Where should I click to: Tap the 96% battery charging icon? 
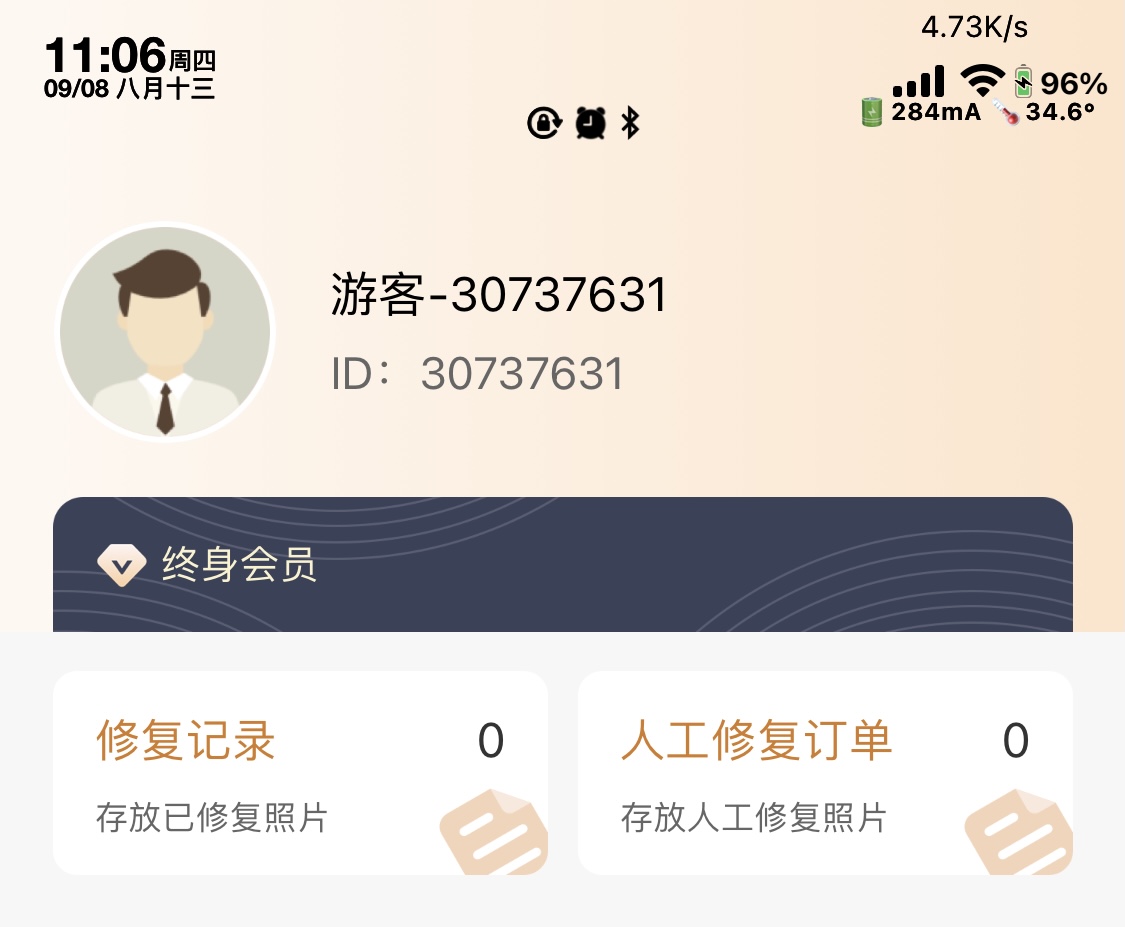click(x=1023, y=81)
